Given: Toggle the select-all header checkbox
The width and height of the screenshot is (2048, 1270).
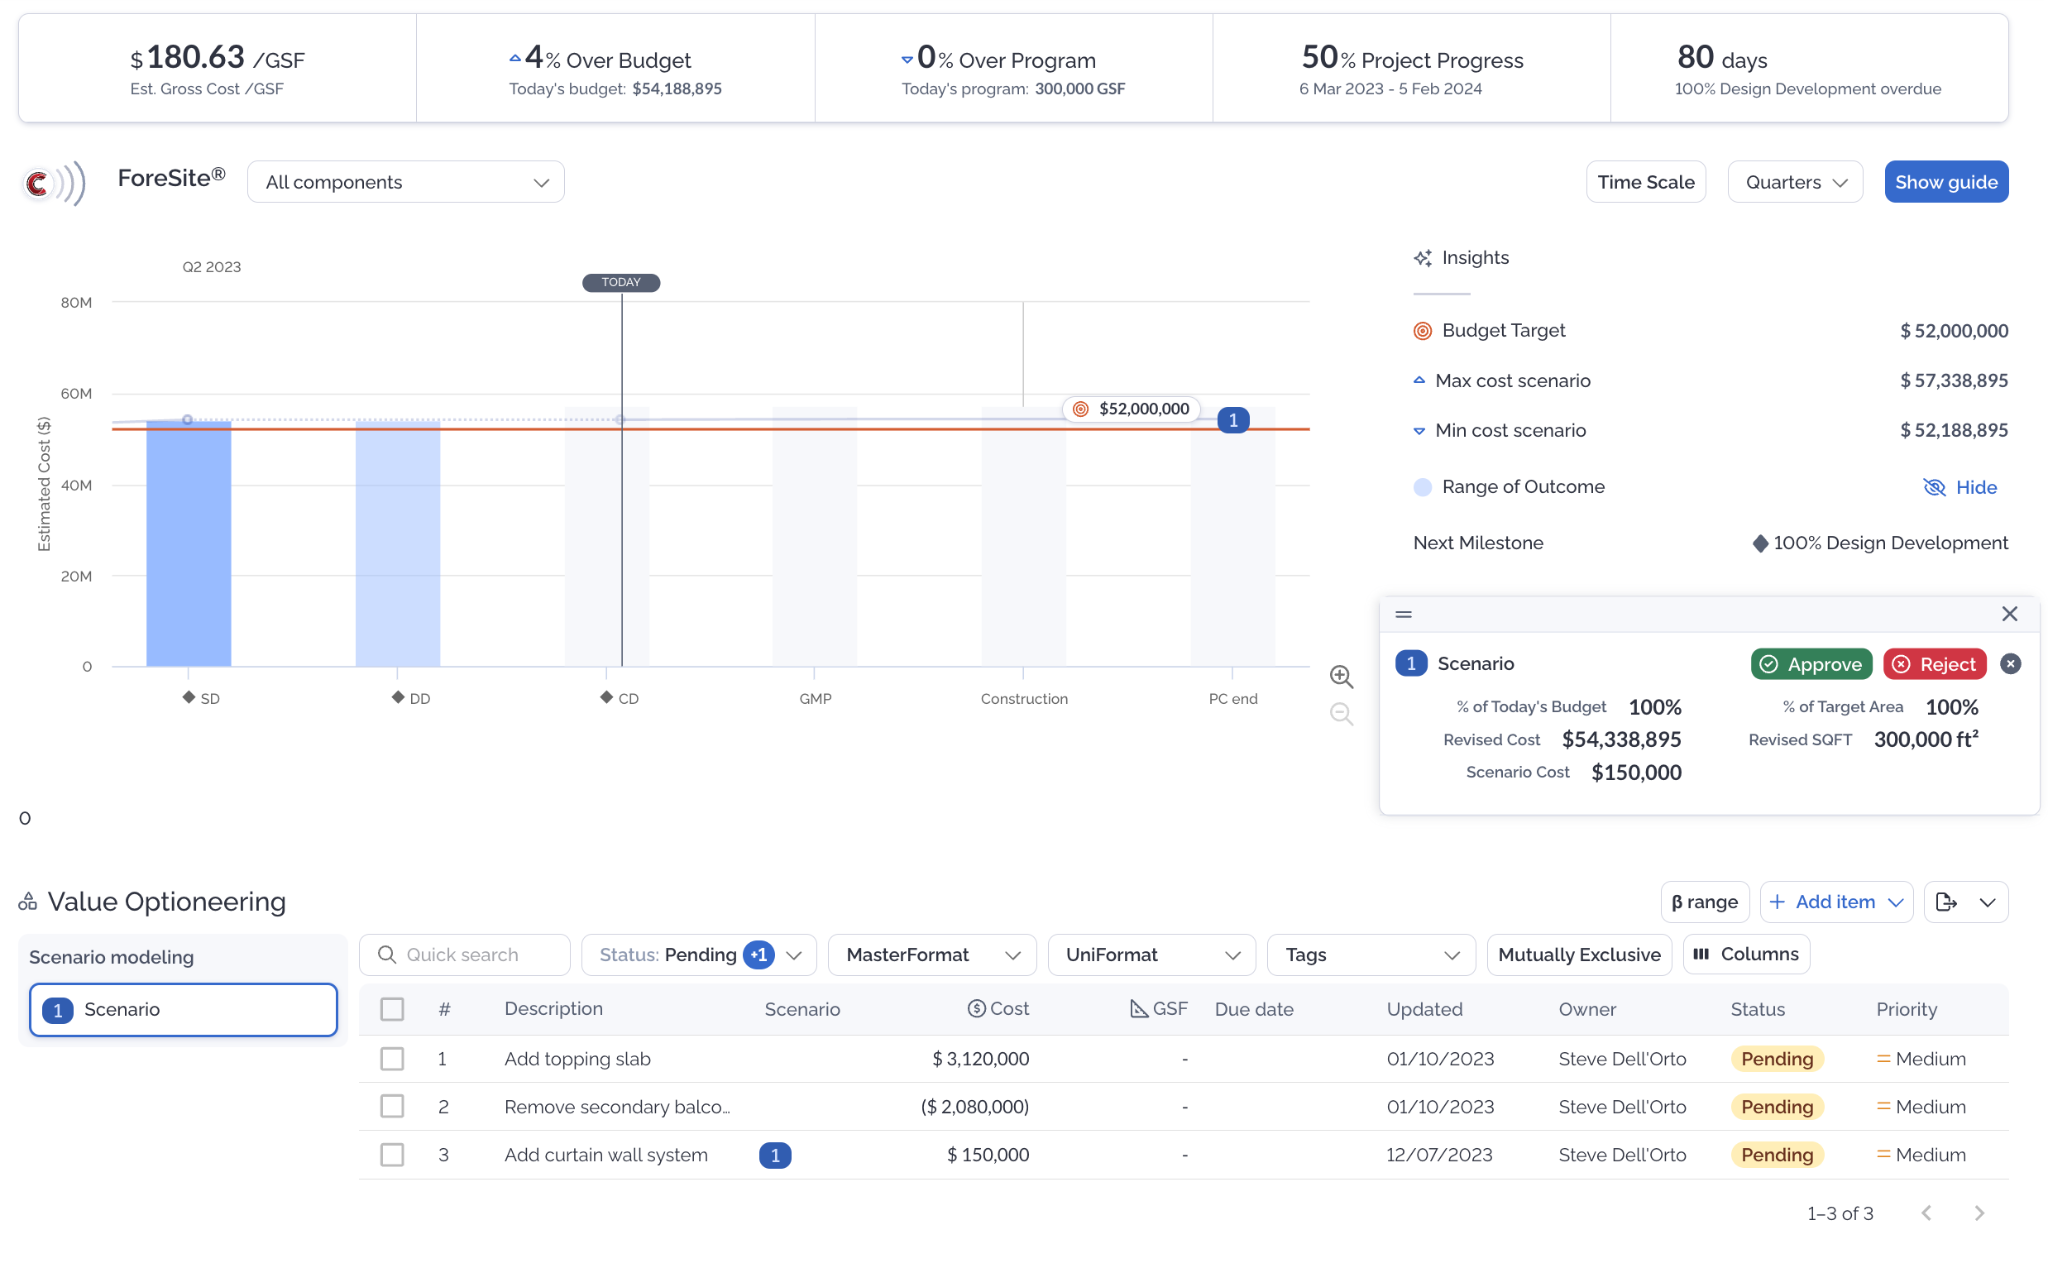Looking at the screenshot, I should tap(392, 1009).
